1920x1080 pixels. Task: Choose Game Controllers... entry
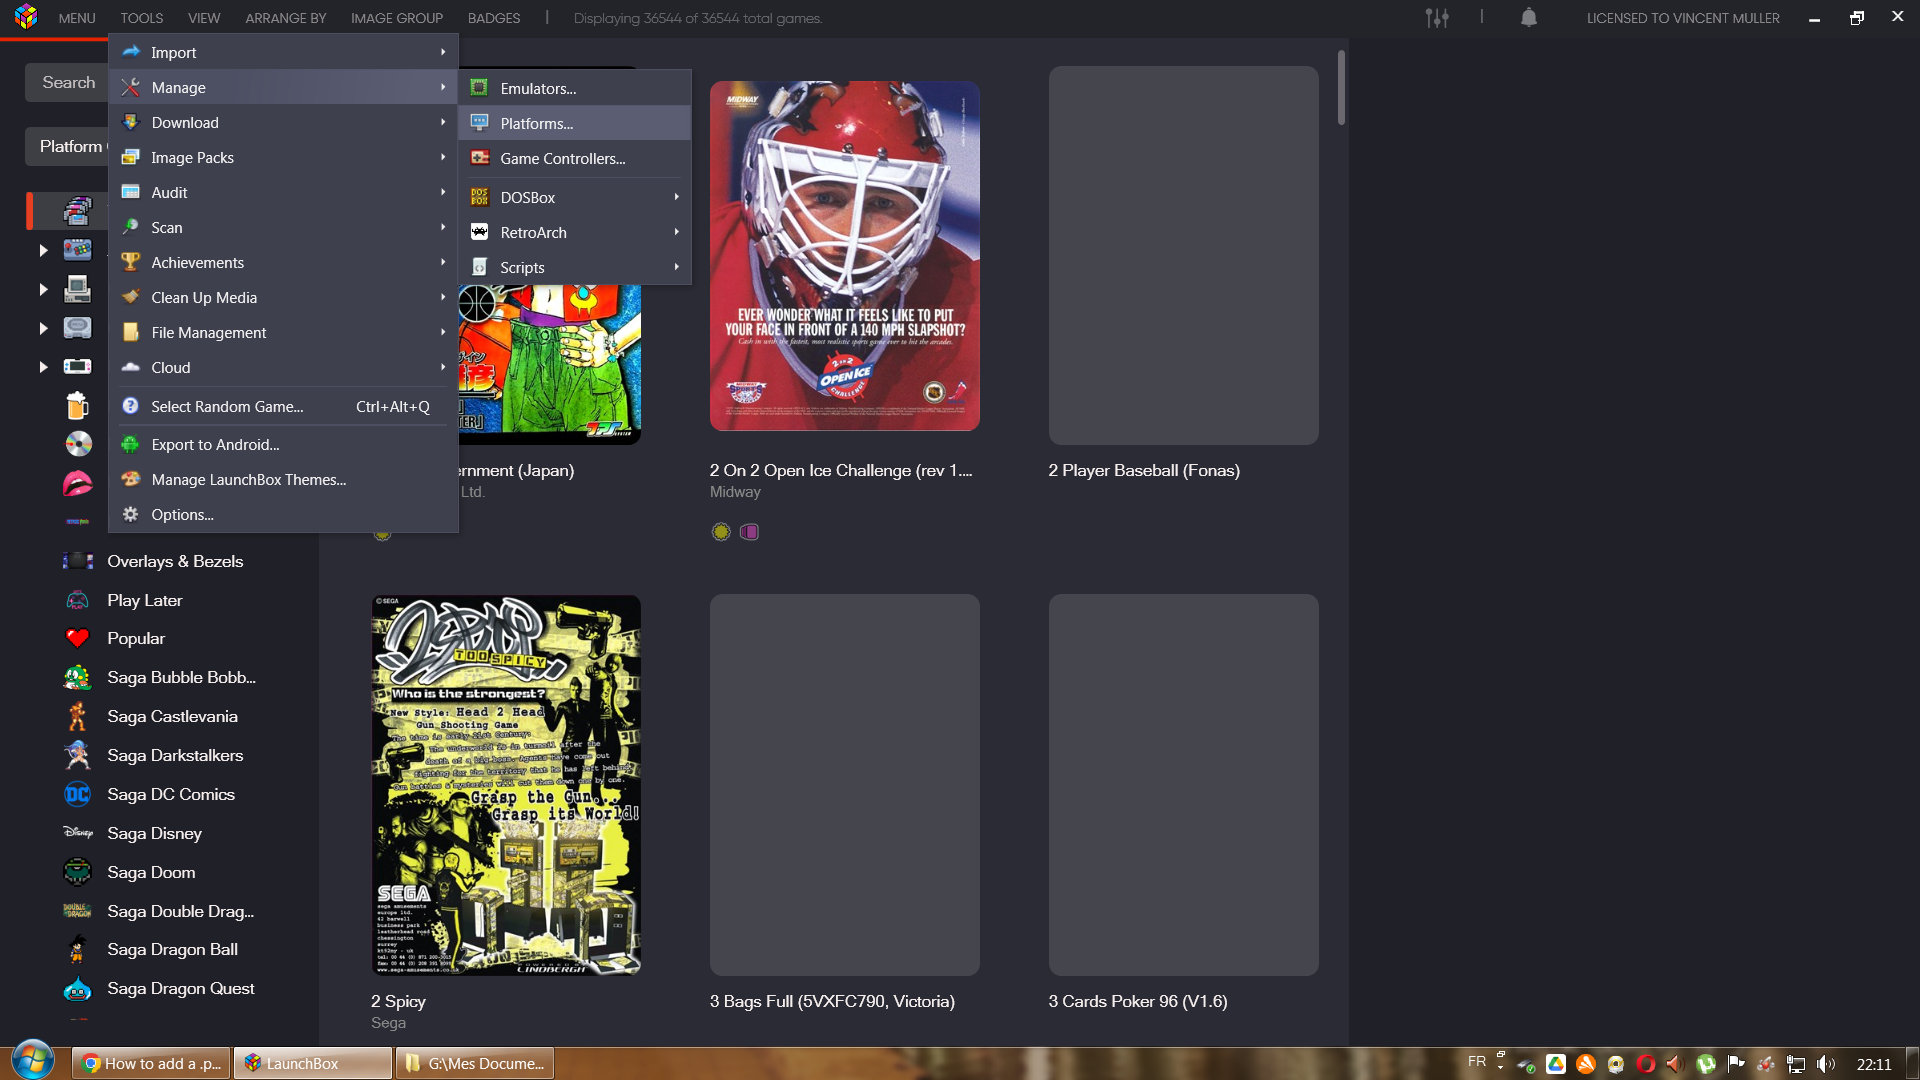(574, 158)
